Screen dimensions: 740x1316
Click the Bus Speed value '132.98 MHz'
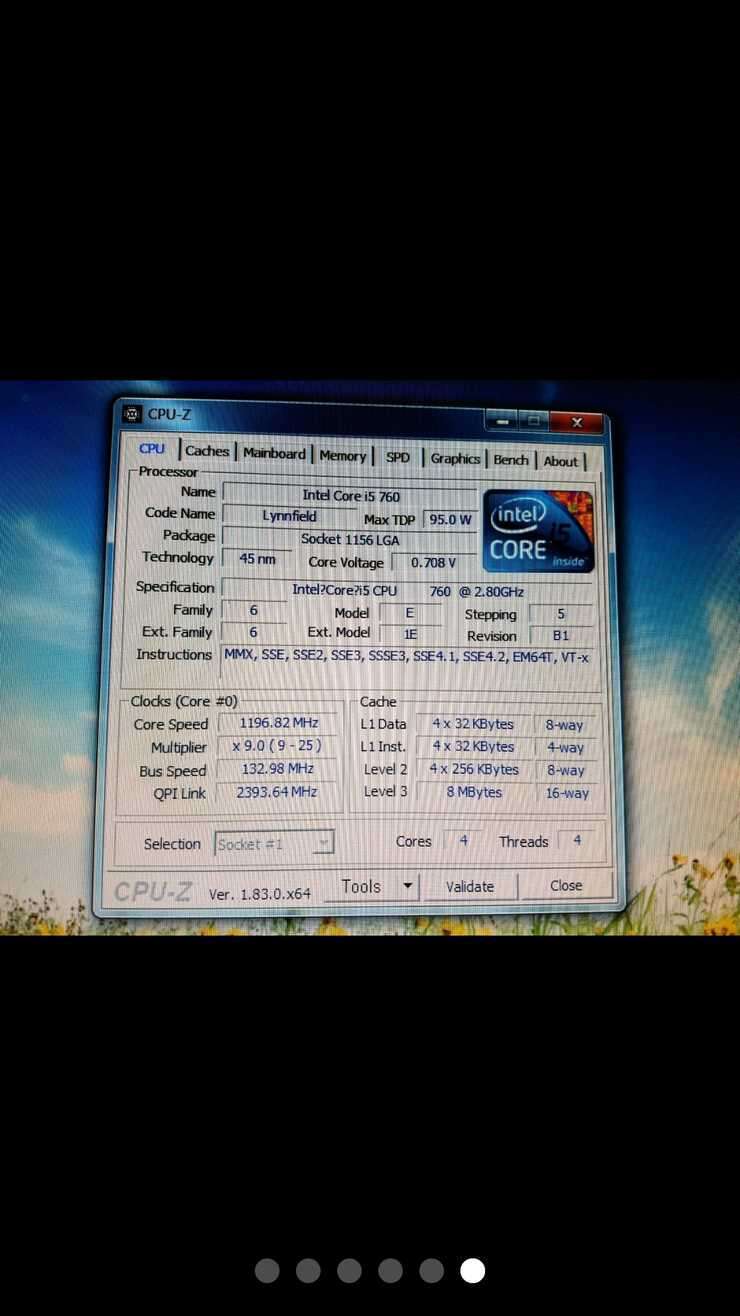[x=278, y=769]
